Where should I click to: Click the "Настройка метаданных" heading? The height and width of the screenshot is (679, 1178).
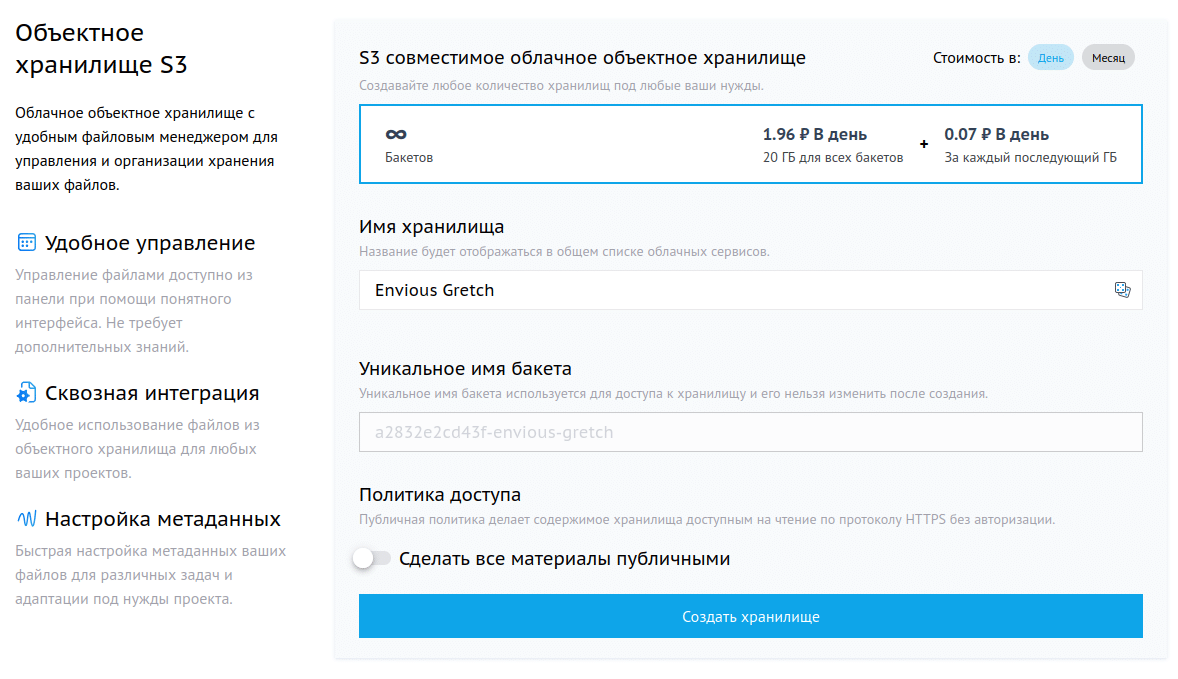162,519
